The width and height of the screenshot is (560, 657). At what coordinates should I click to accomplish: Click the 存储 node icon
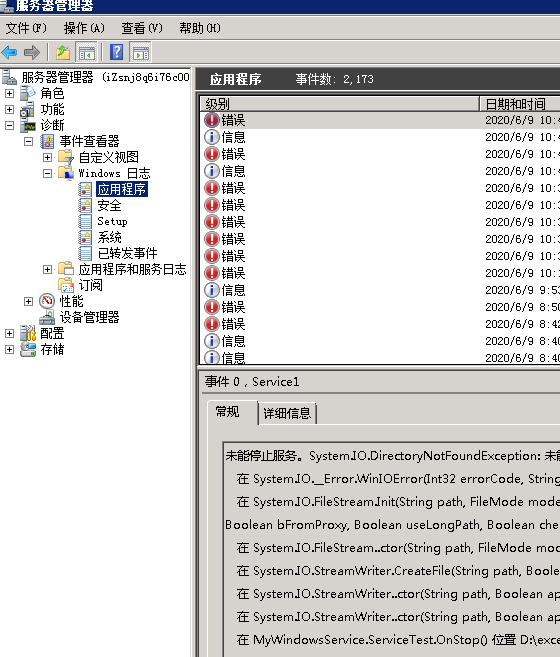28,349
